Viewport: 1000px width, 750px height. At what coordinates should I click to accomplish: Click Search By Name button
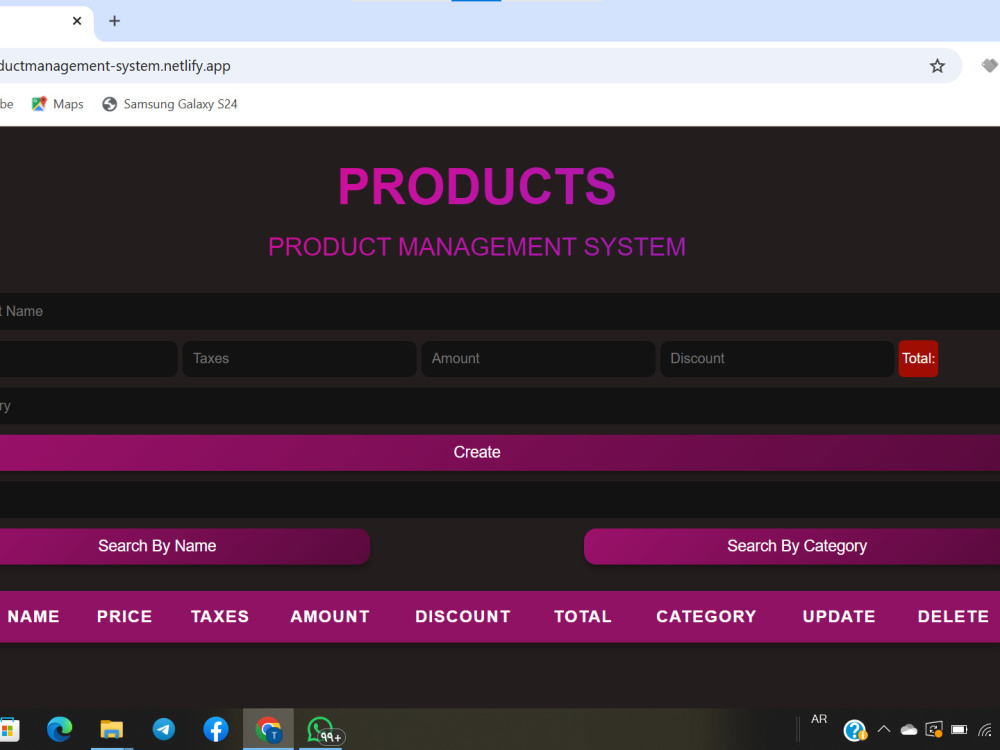(184, 547)
